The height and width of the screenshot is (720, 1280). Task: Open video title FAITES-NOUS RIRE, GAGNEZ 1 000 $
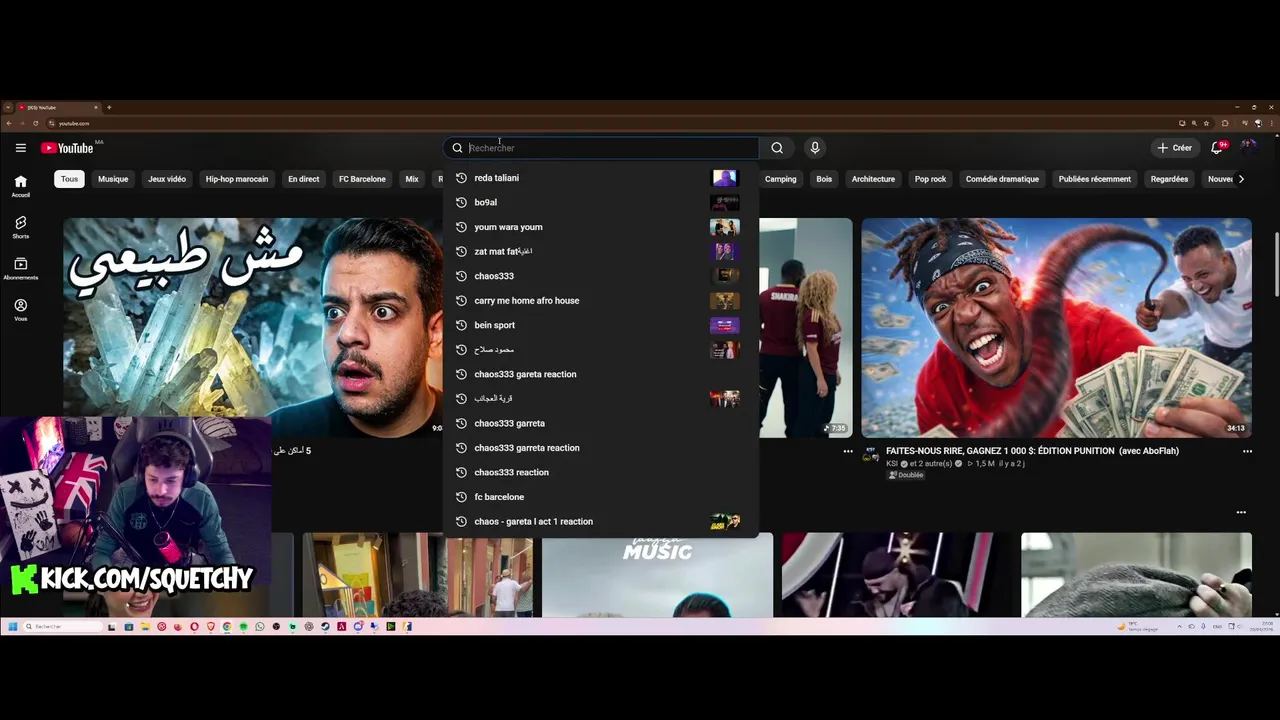pos(1032,451)
